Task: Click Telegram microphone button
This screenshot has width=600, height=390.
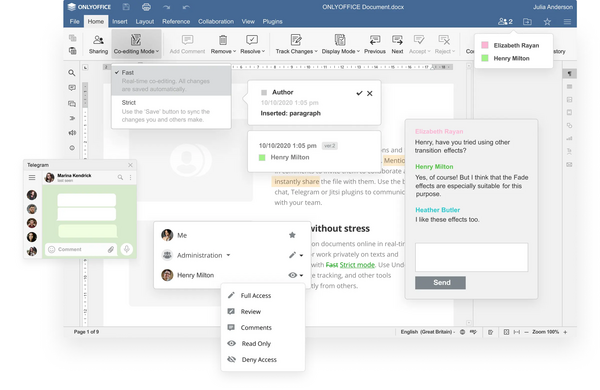Action: pos(127,249)
